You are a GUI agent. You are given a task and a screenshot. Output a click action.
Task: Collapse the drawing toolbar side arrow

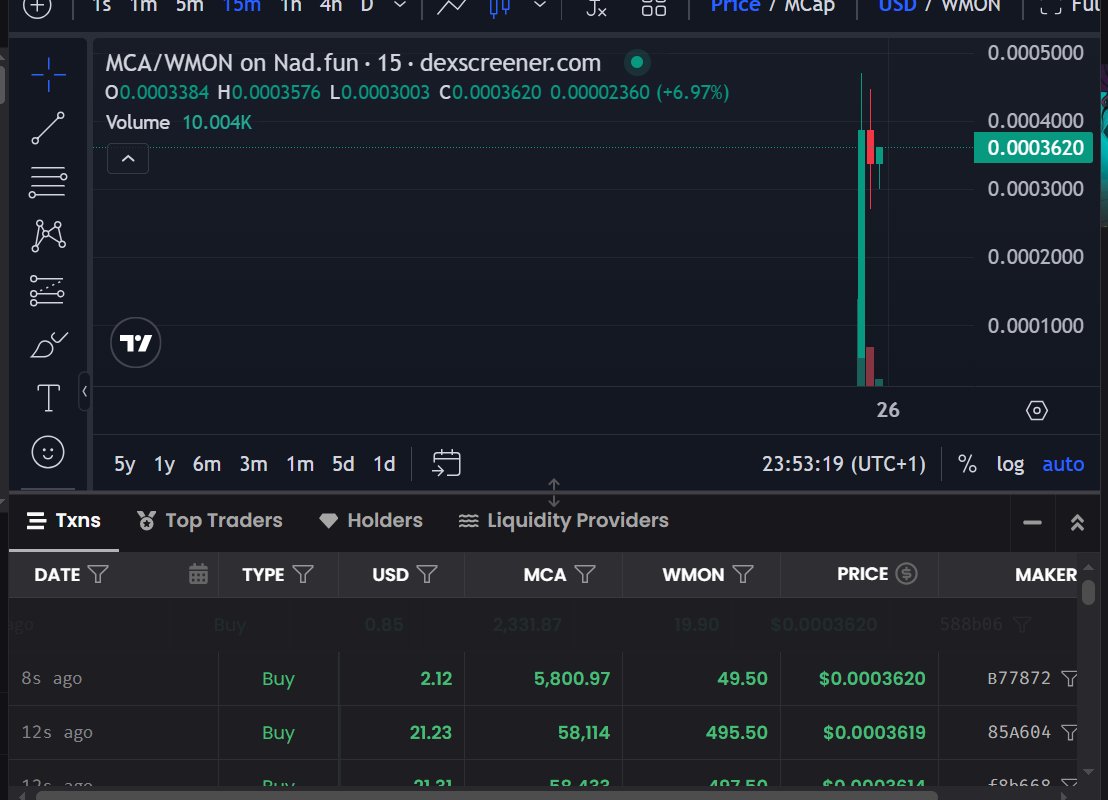(85, 391)
